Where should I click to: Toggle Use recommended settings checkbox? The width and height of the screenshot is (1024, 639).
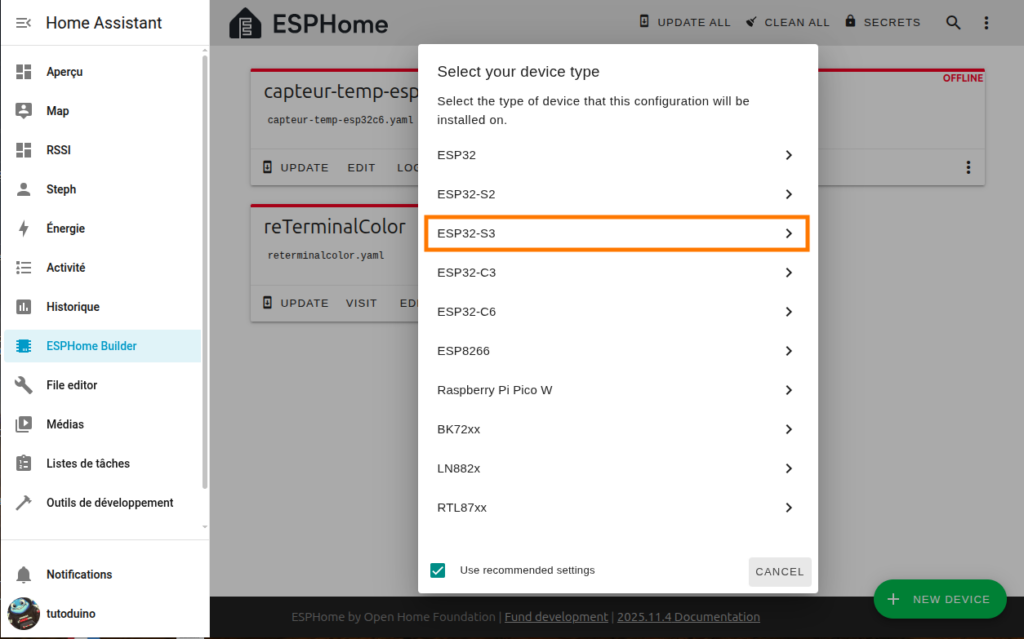pos(438,570)
